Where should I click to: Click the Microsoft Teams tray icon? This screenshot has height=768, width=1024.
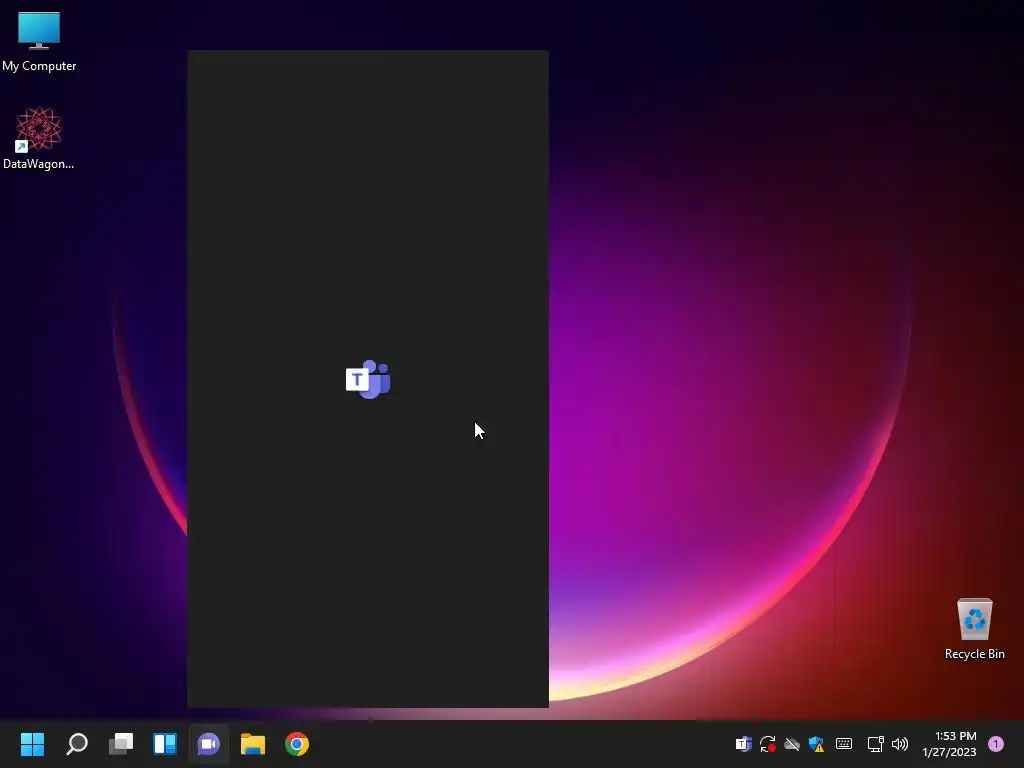click(x=743, y=744)
